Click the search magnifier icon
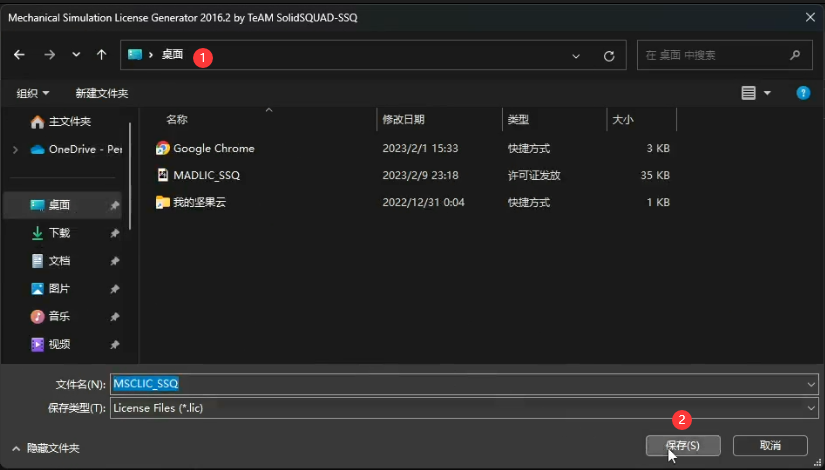This screenshot has width=825, height=470. [795, 55]
